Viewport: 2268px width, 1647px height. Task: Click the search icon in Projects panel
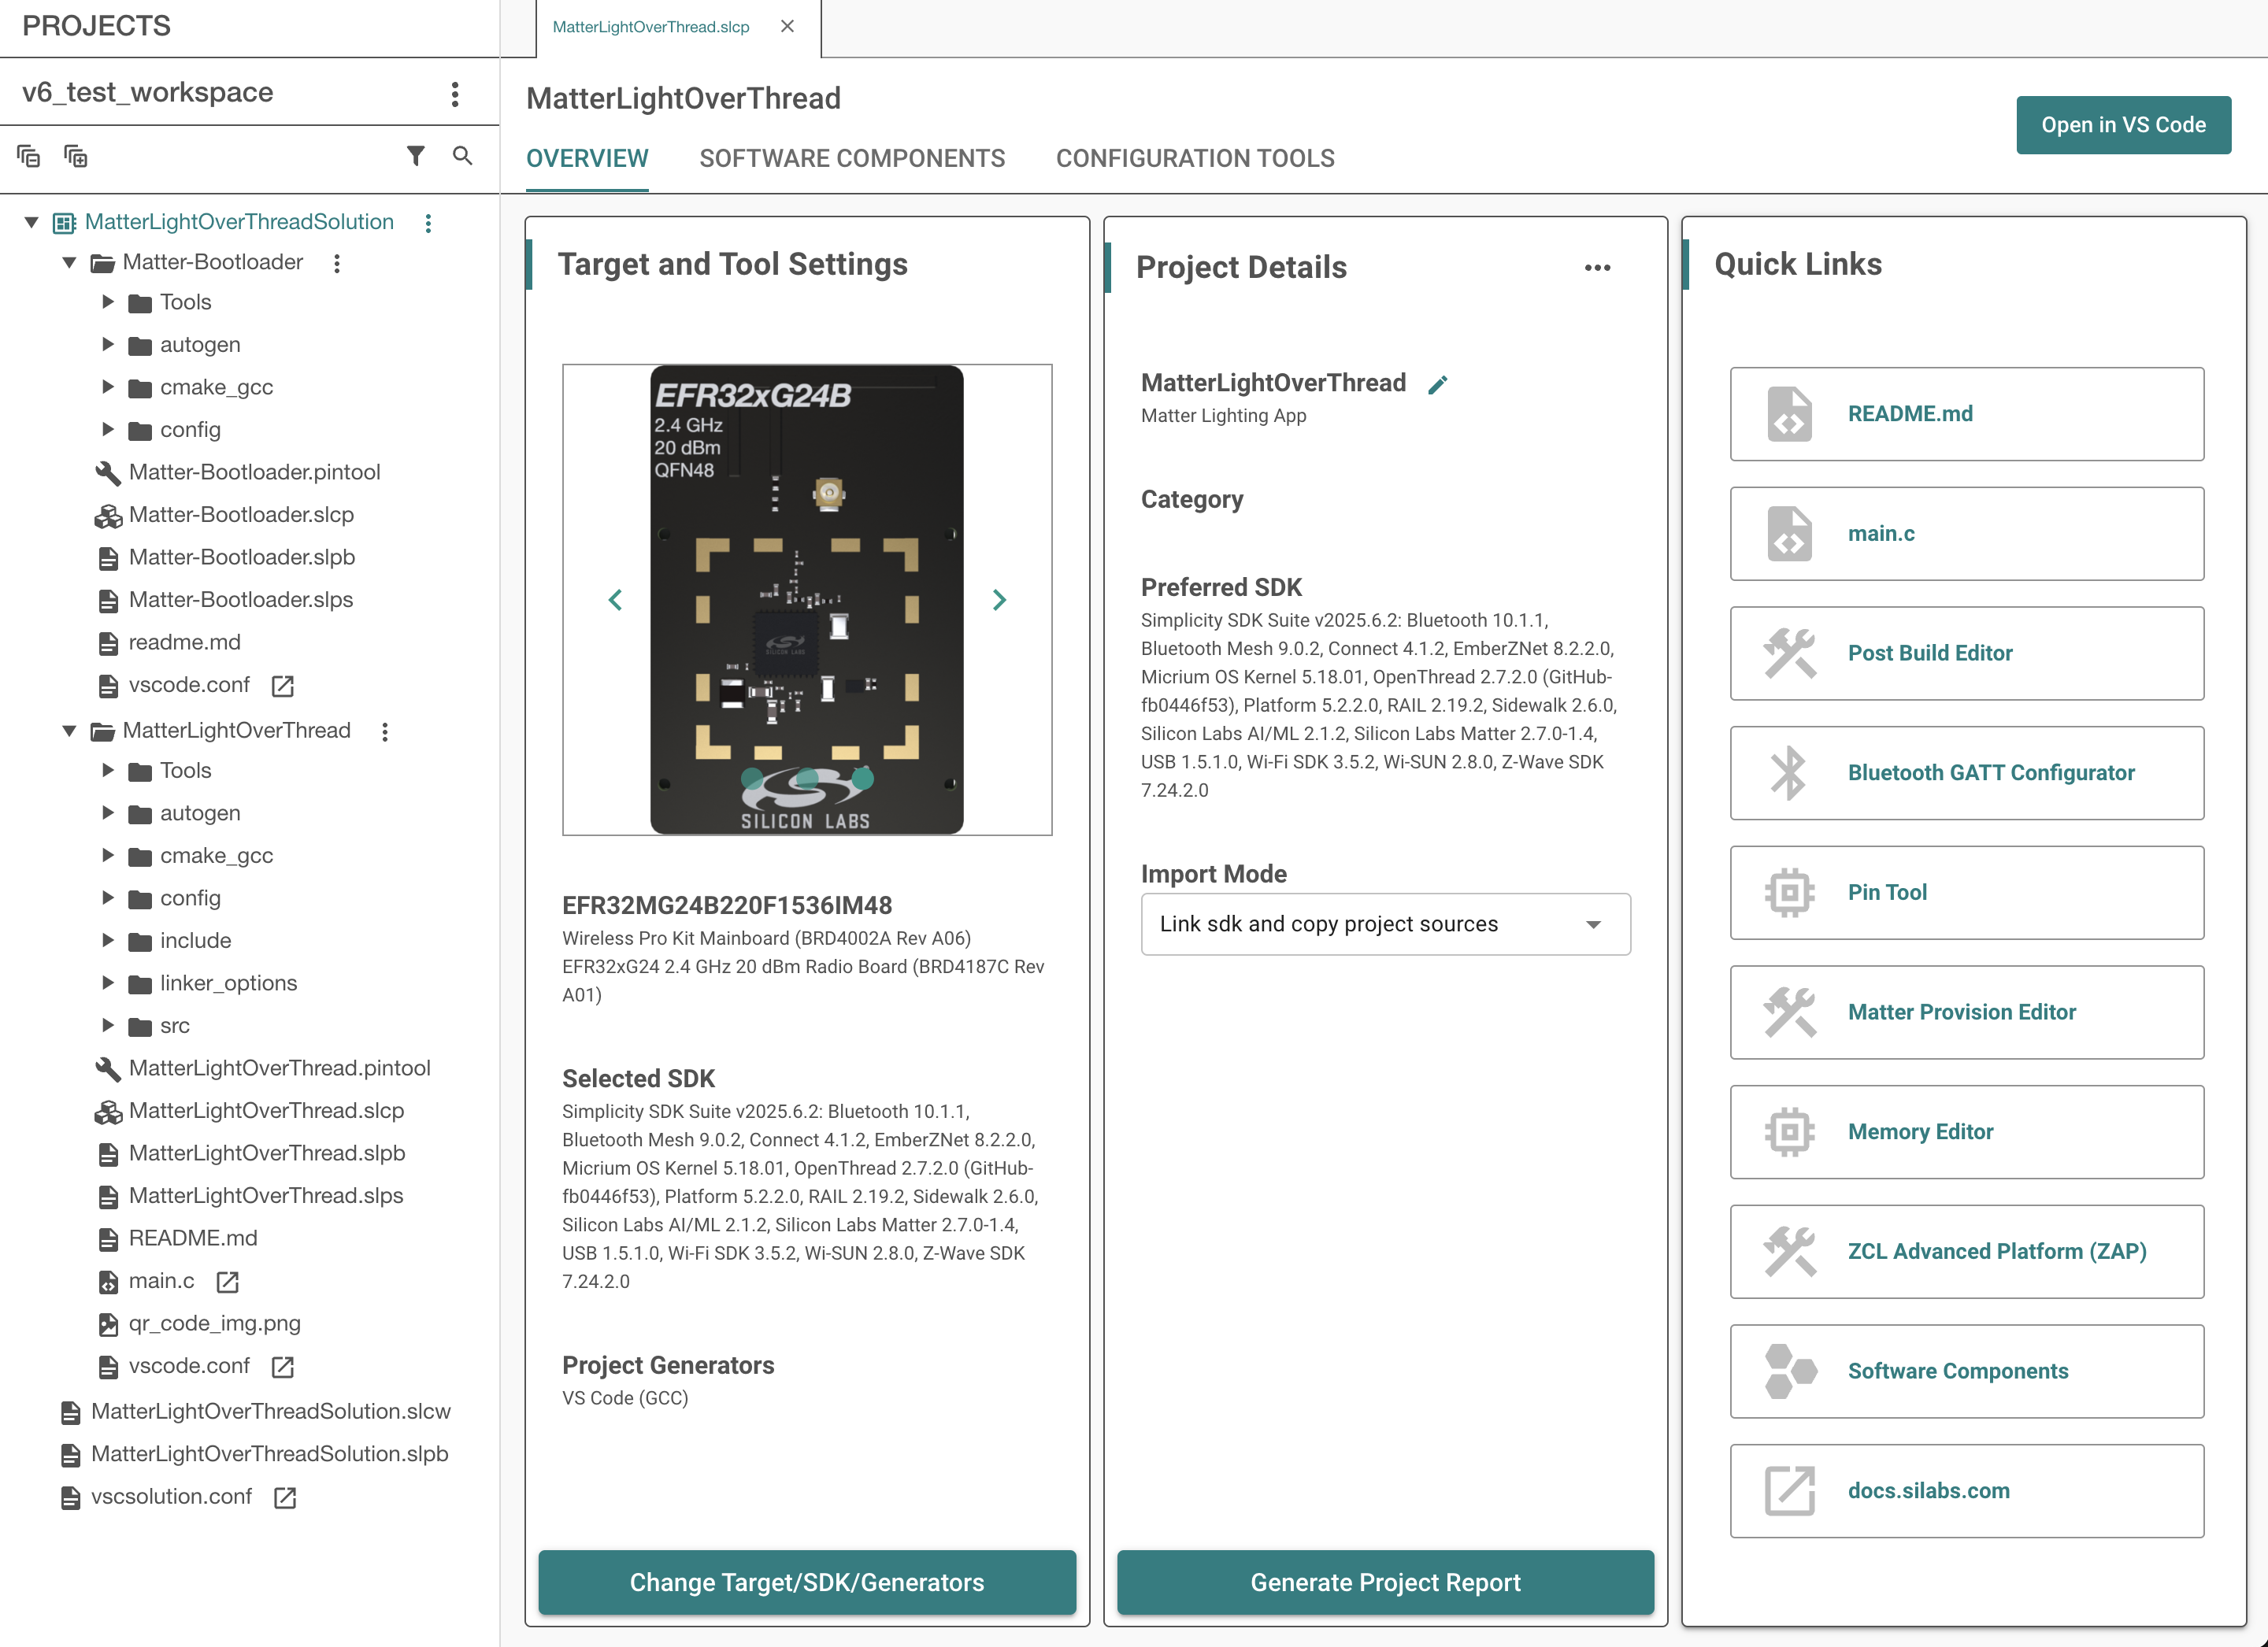[x=462, y=156]
